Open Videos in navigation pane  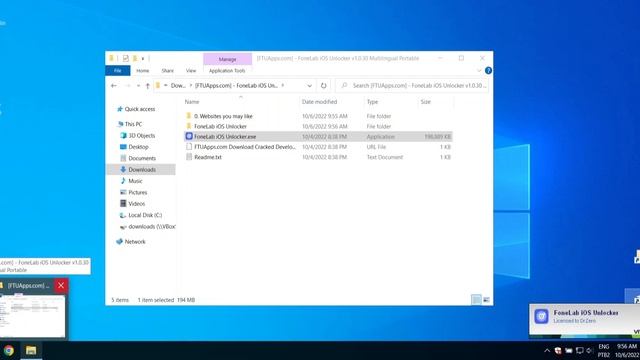click(136, 204)
